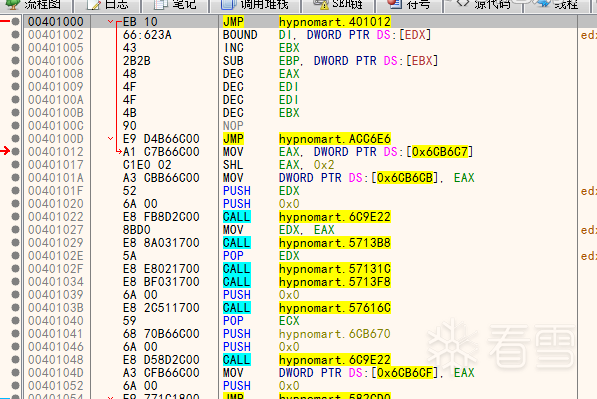Click the DEC EAX instruction
This screenshot has width=597, height=399.
coord(261,73)
